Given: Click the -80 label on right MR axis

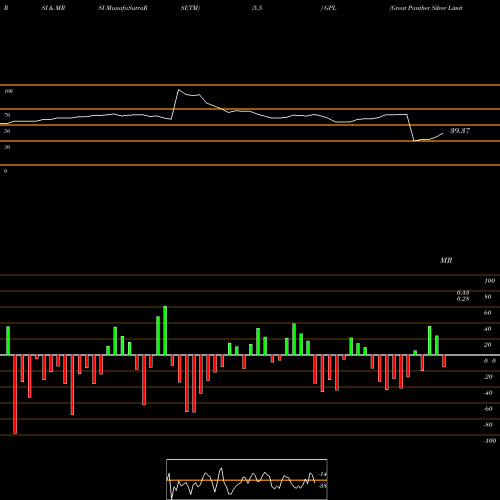Looking at the screenshot, I should click(488, 425).
